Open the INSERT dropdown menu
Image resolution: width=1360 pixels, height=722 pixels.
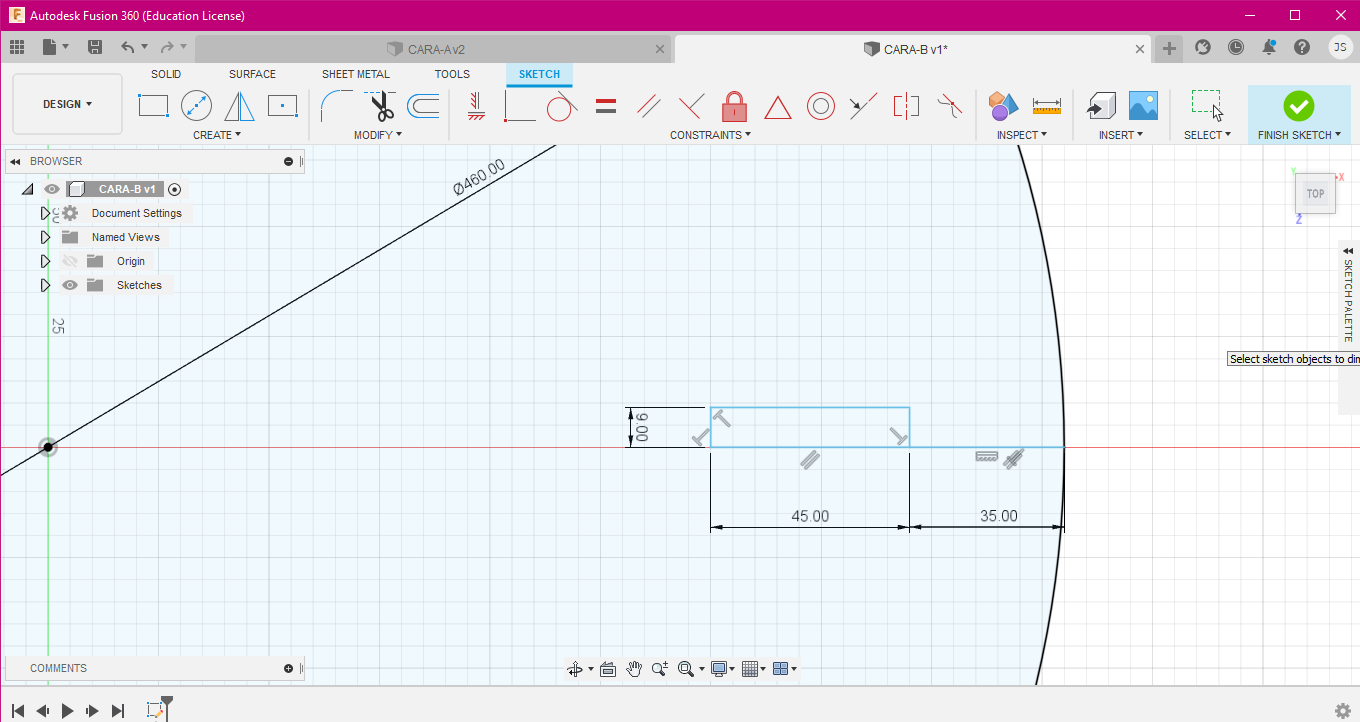click(1121, 135)
